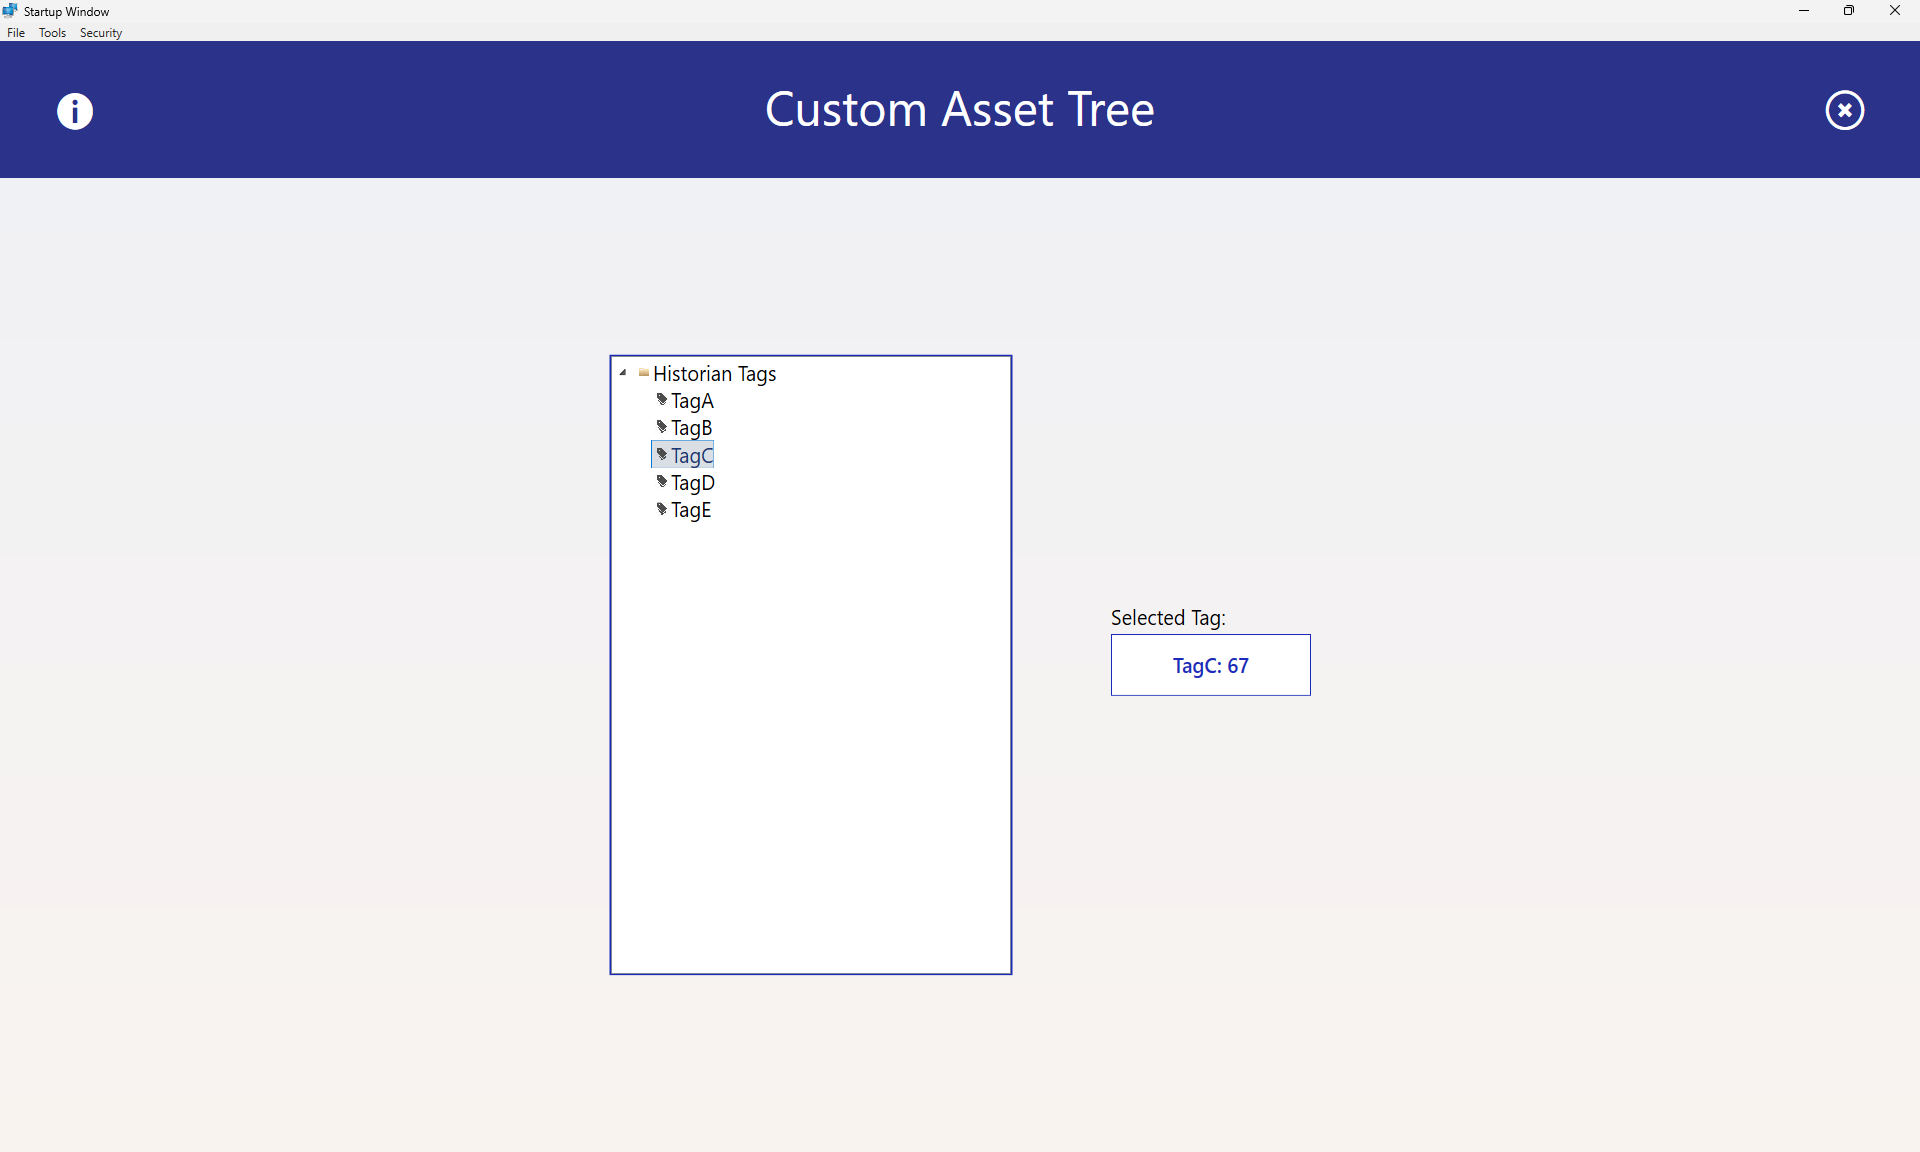This screenshot has width=1920, height=1152.
Task: Open the Security menu
Action: 101,33
